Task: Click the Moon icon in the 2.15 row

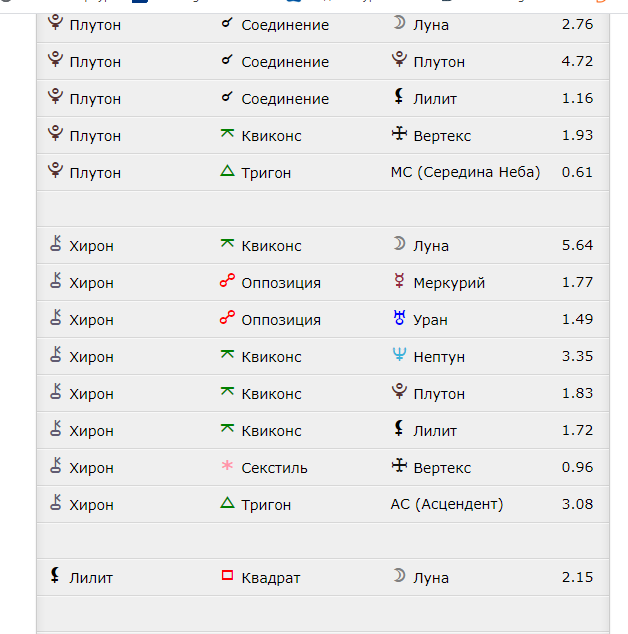Action: point(399,575)
